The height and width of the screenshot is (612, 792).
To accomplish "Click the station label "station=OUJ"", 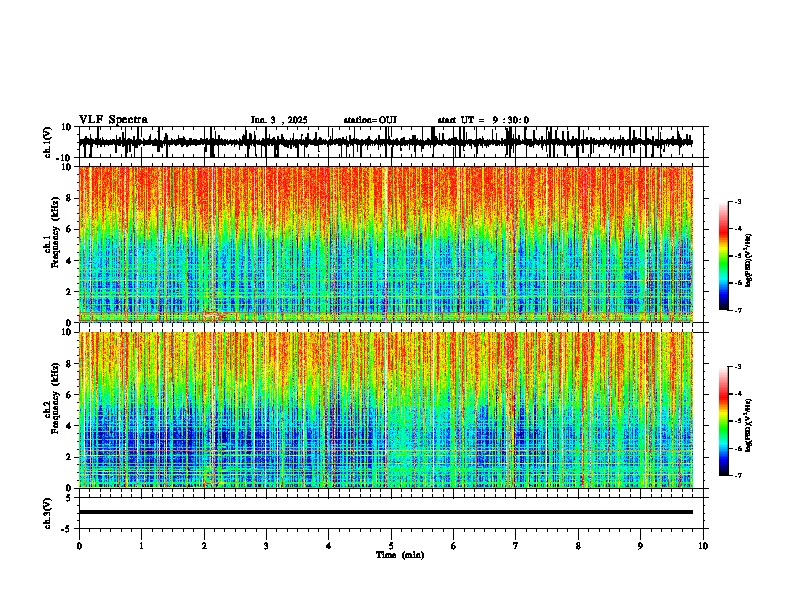I will 370,120.
